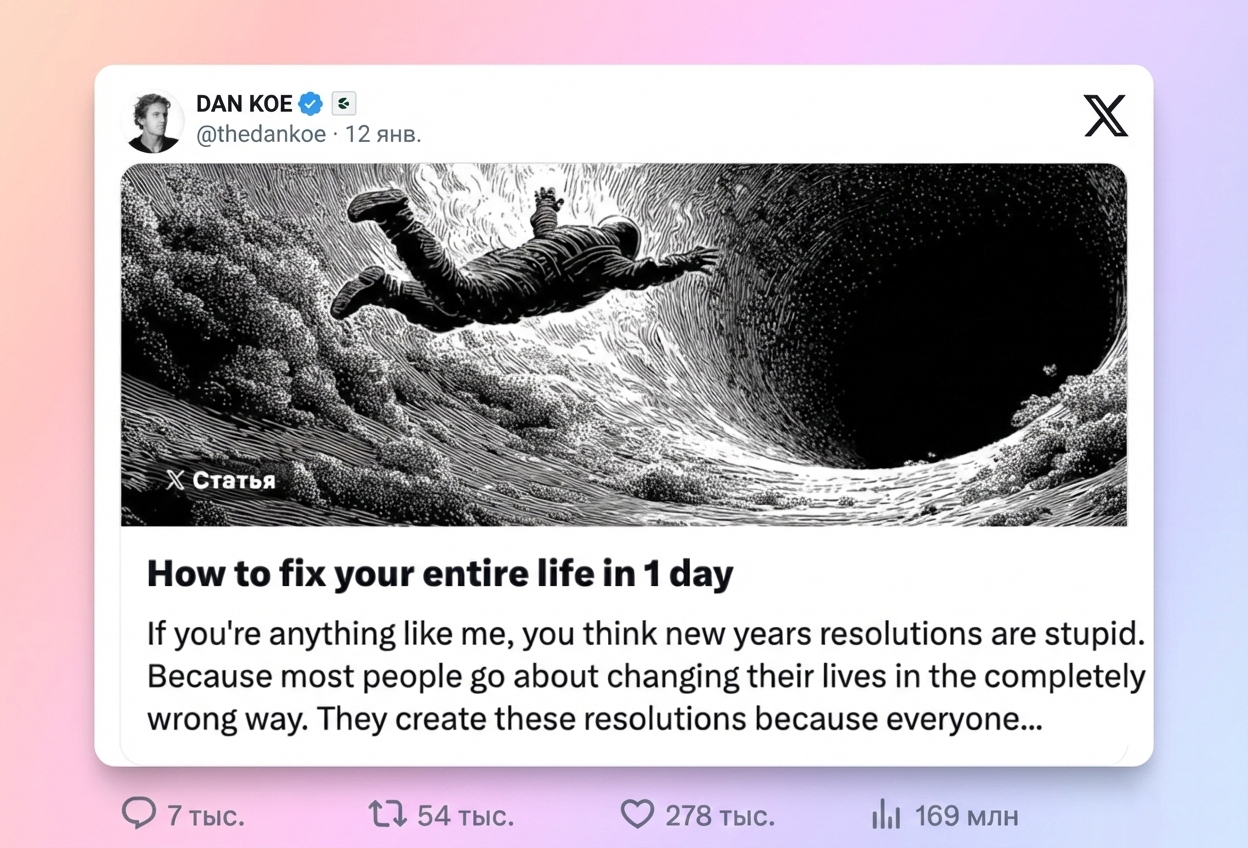
Task: Click the "Статья" label on the image
Action: tap(234, 480)
